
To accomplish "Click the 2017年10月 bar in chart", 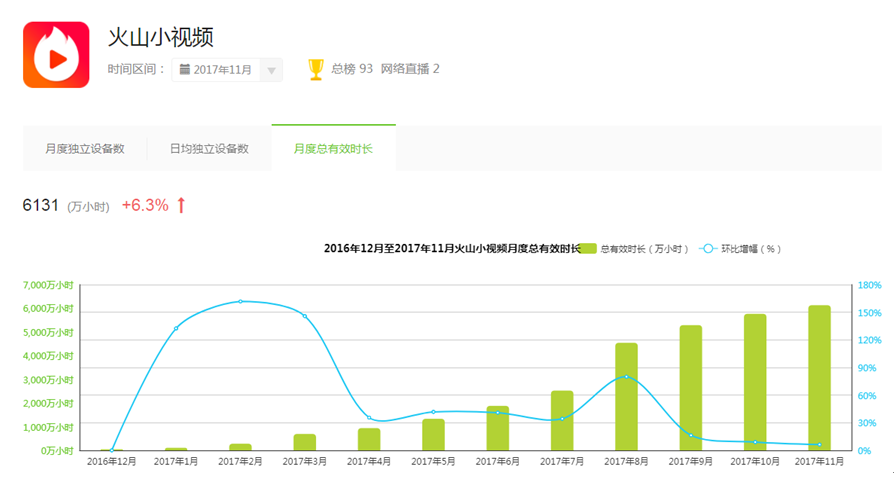I will pyautogui.click(x=755, y=383).
